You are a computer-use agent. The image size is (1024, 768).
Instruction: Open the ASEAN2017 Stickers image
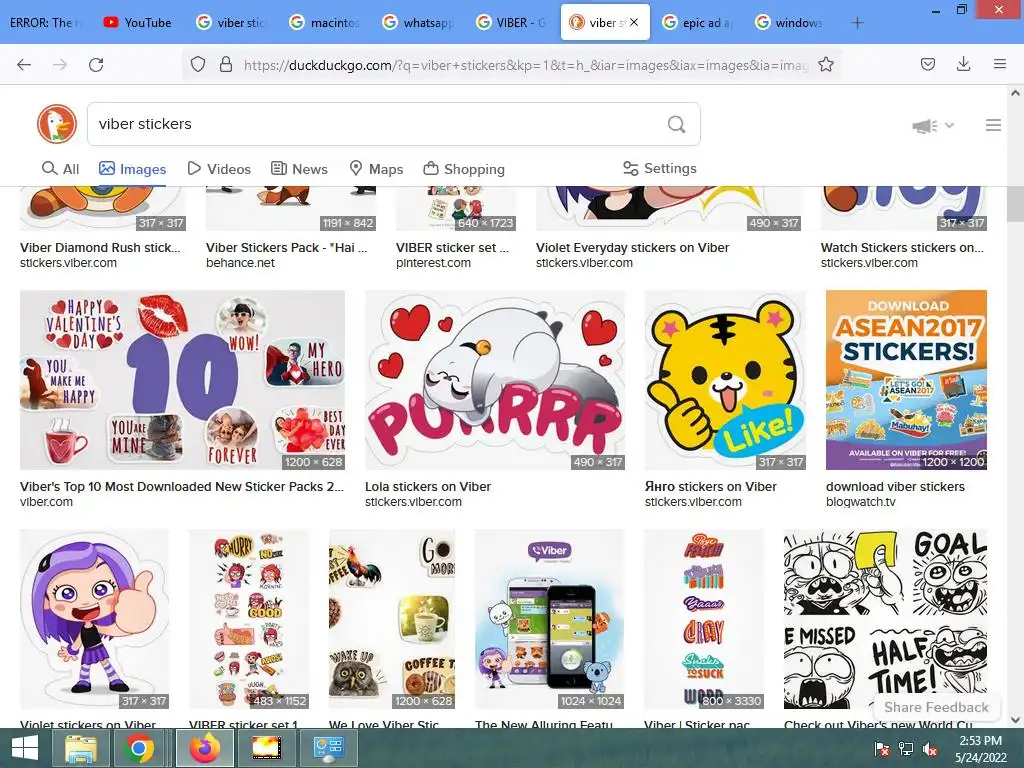point(906,380)
